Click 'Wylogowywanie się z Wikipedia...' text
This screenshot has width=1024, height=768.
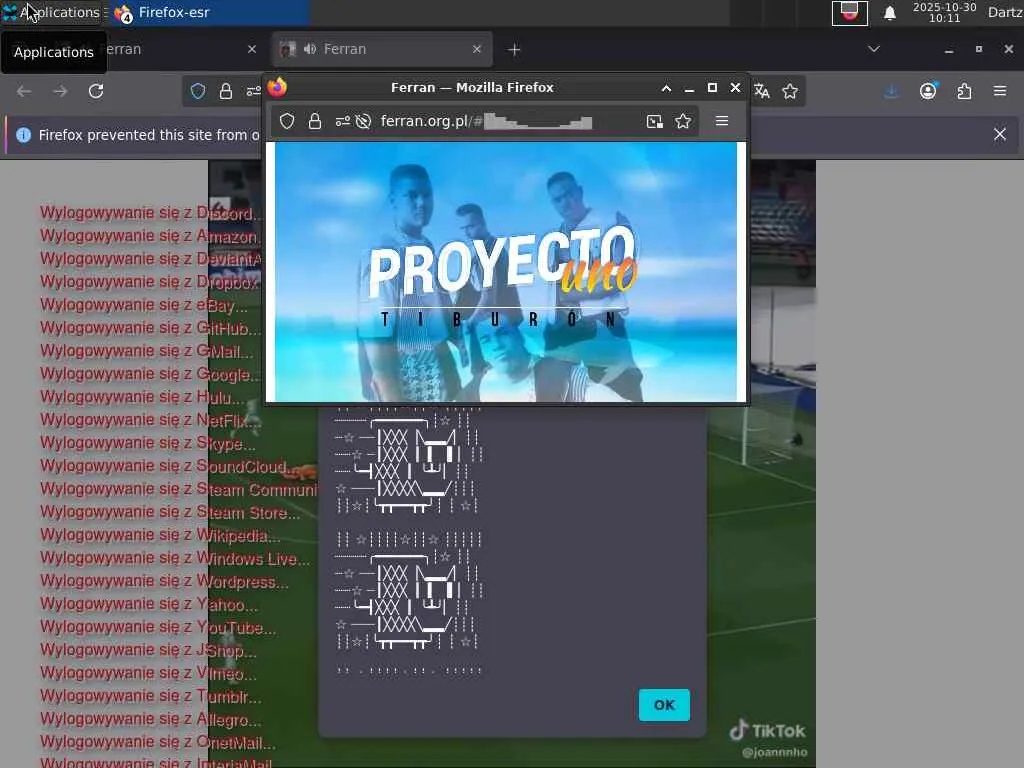click(160, 536)
